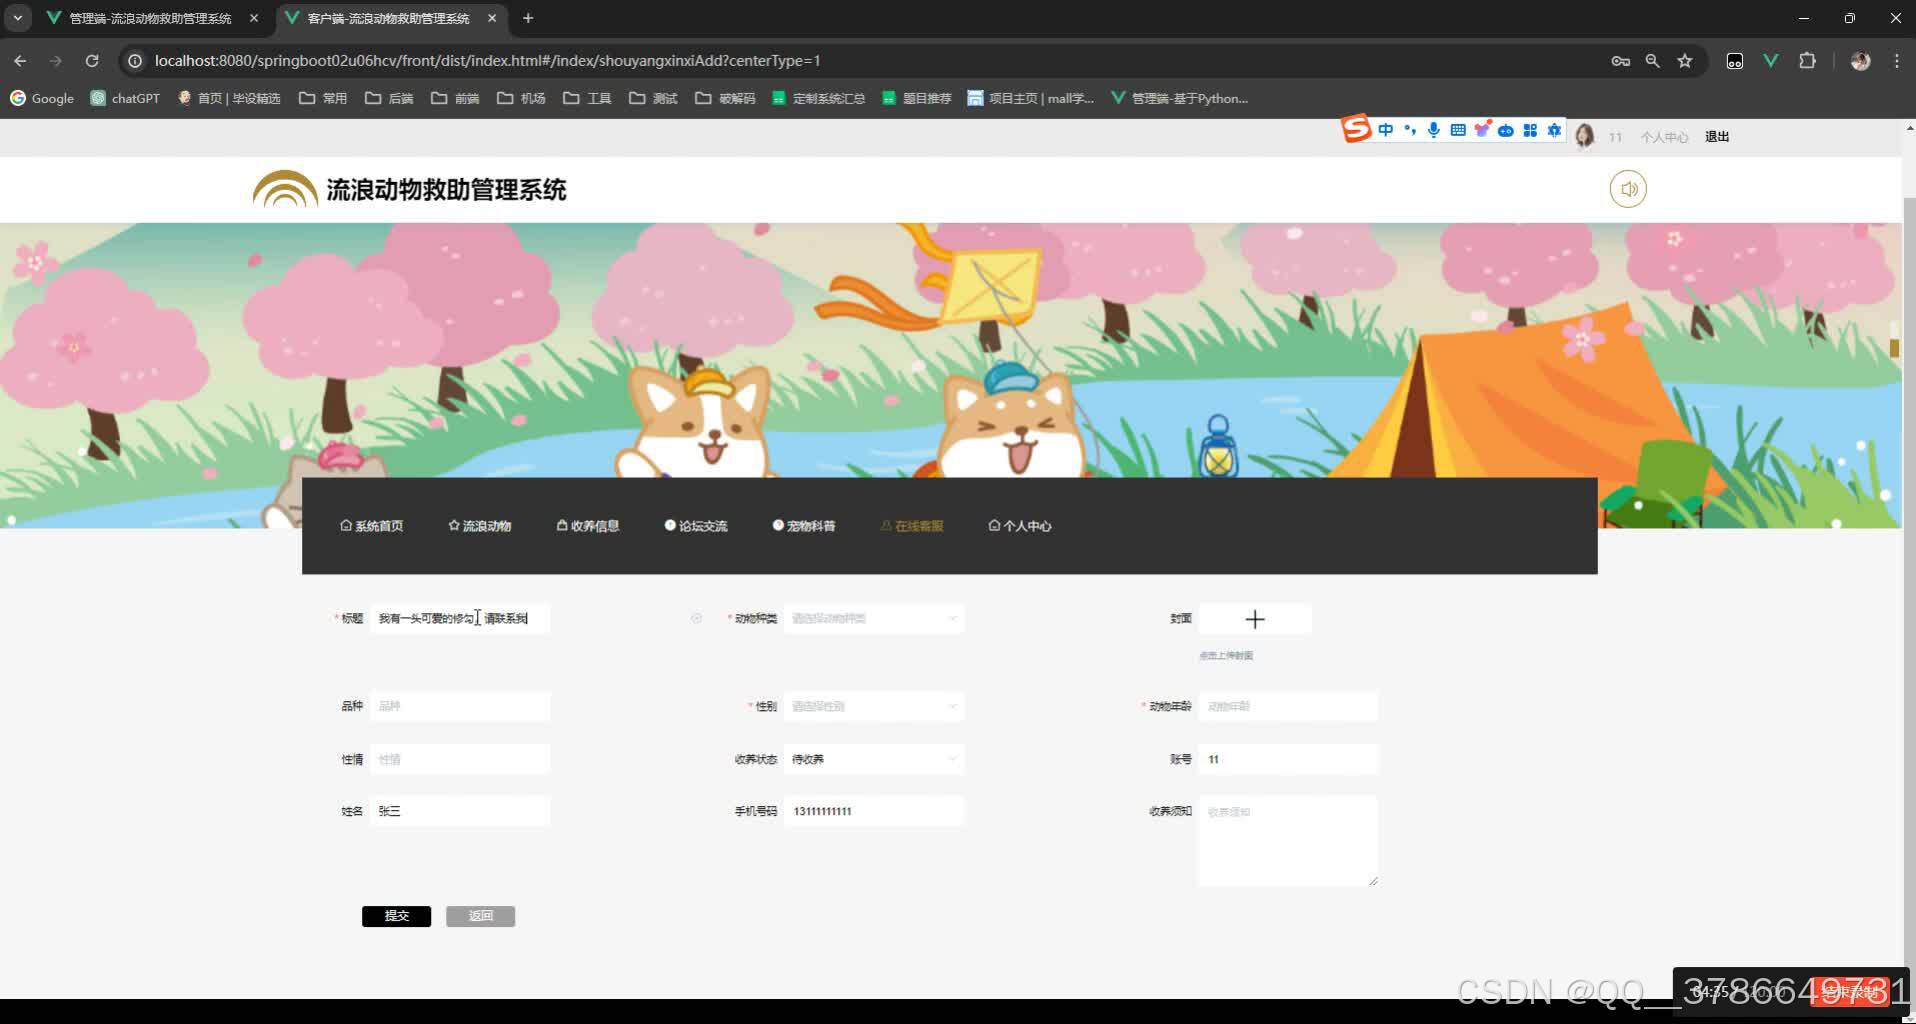Open 定制系统汇总 bookmark
Viewport: 1916px width, 1024px height.
818,98
